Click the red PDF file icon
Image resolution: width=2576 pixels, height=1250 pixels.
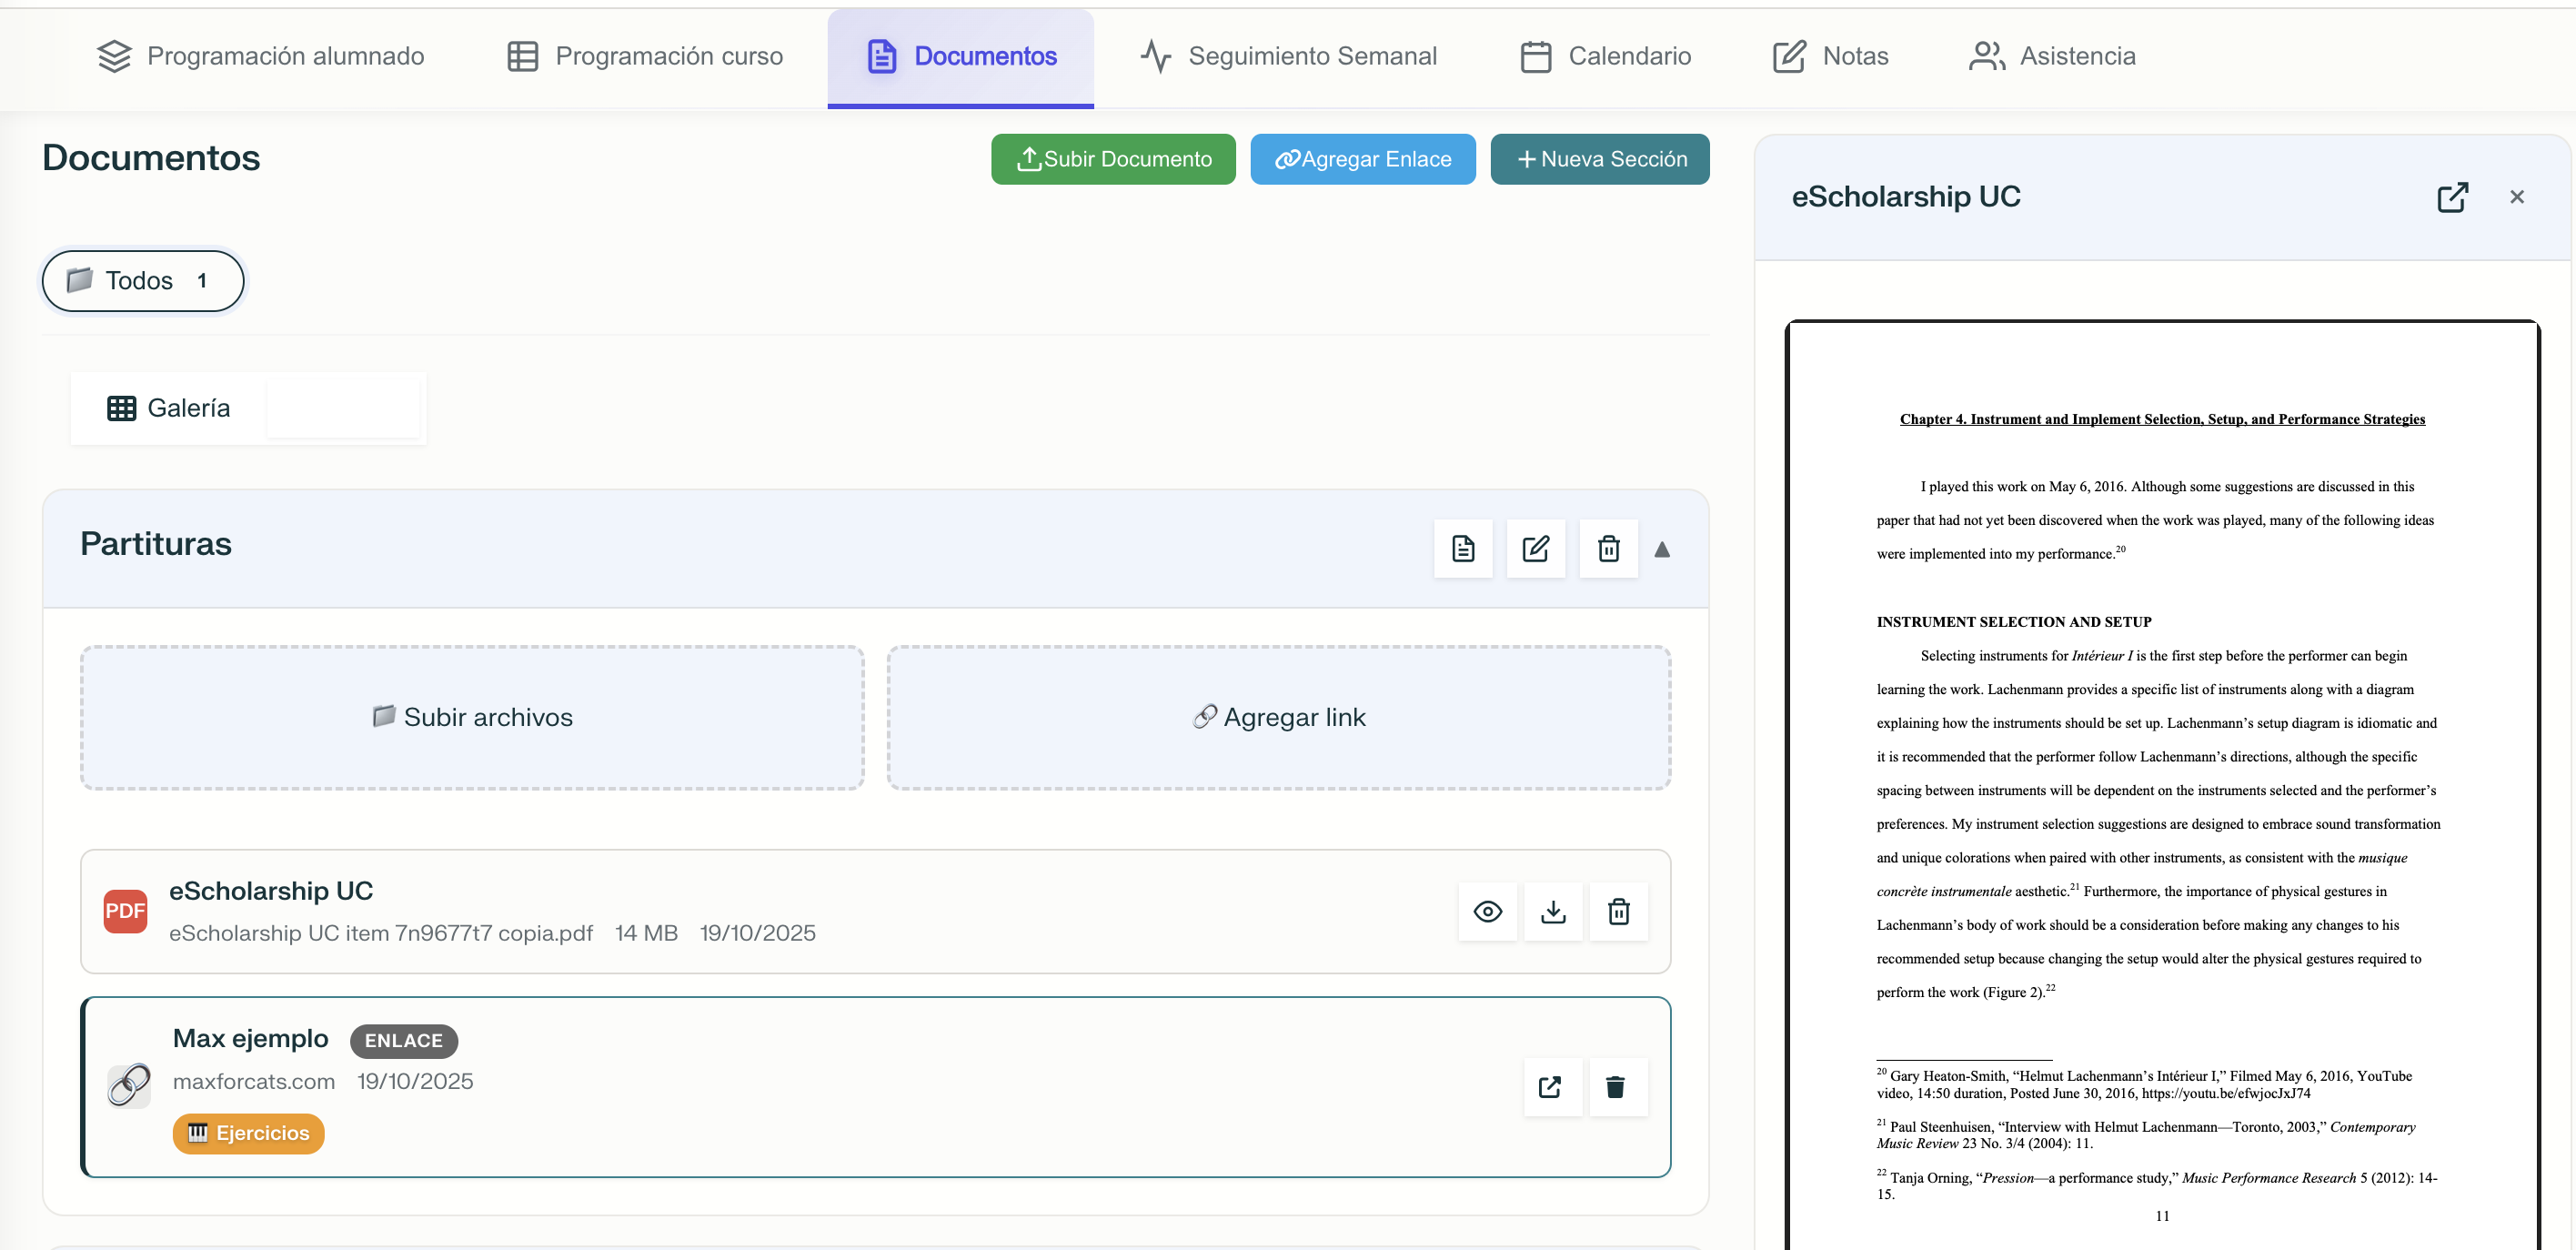(125, 911)
